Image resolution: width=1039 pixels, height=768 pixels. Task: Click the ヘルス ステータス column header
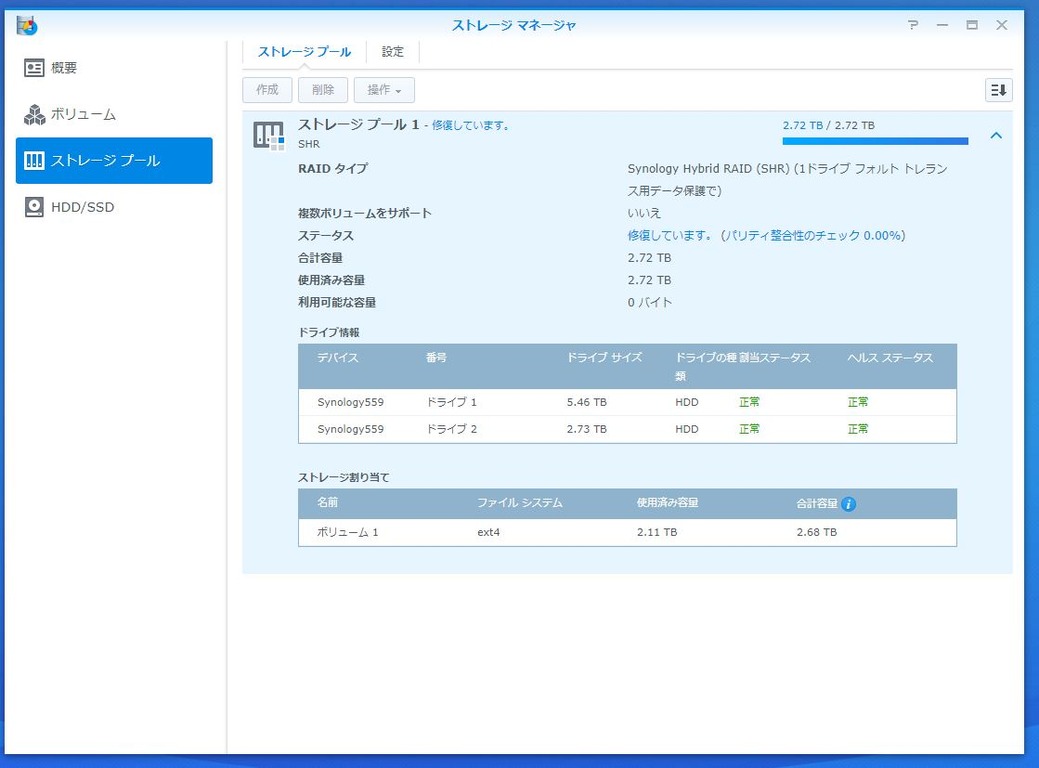(x=890, y=357)
